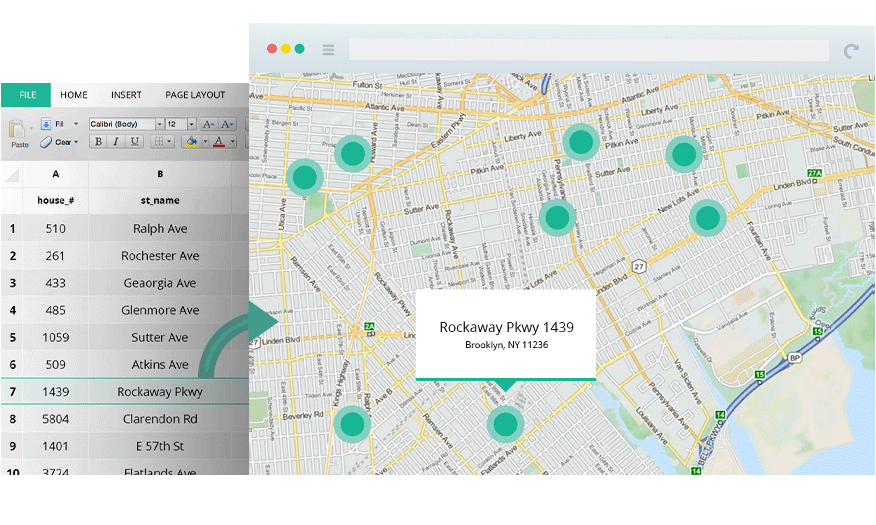The height and width of the screenshot is (525, 876).
Task: Click the map marker on New Lots Ave
Action: tap(708, 218)
